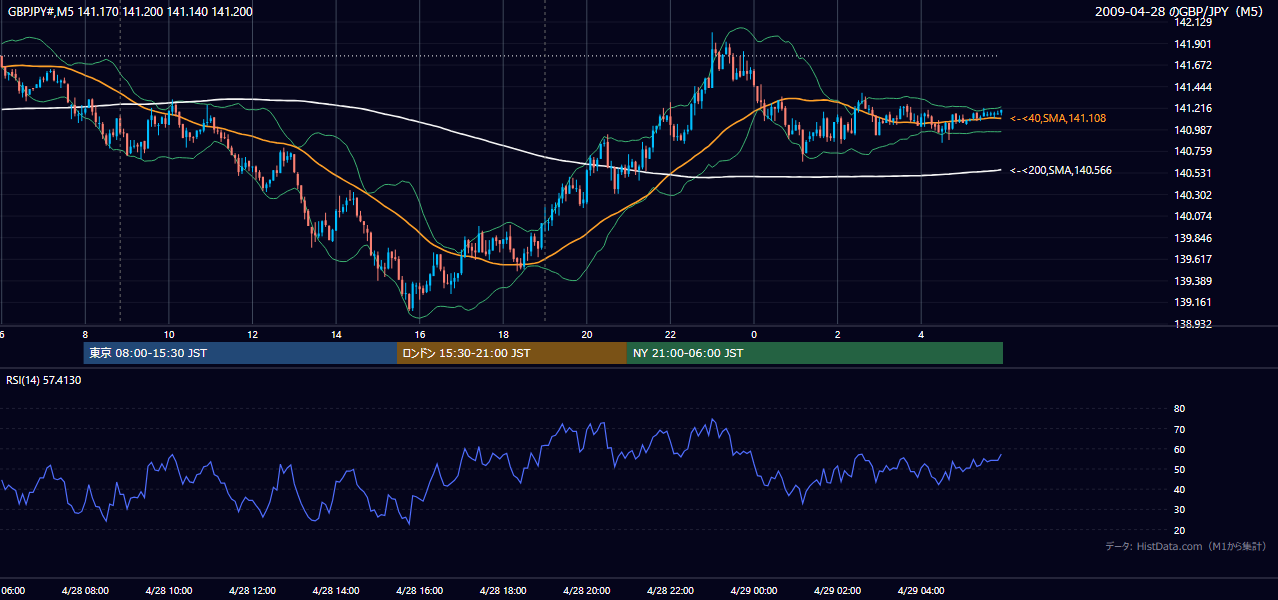This screenshot has width=1278, height=600.
Task: Click the 4/28 08:00 time label
Action: pyautogui.click(x=85, y=590)
